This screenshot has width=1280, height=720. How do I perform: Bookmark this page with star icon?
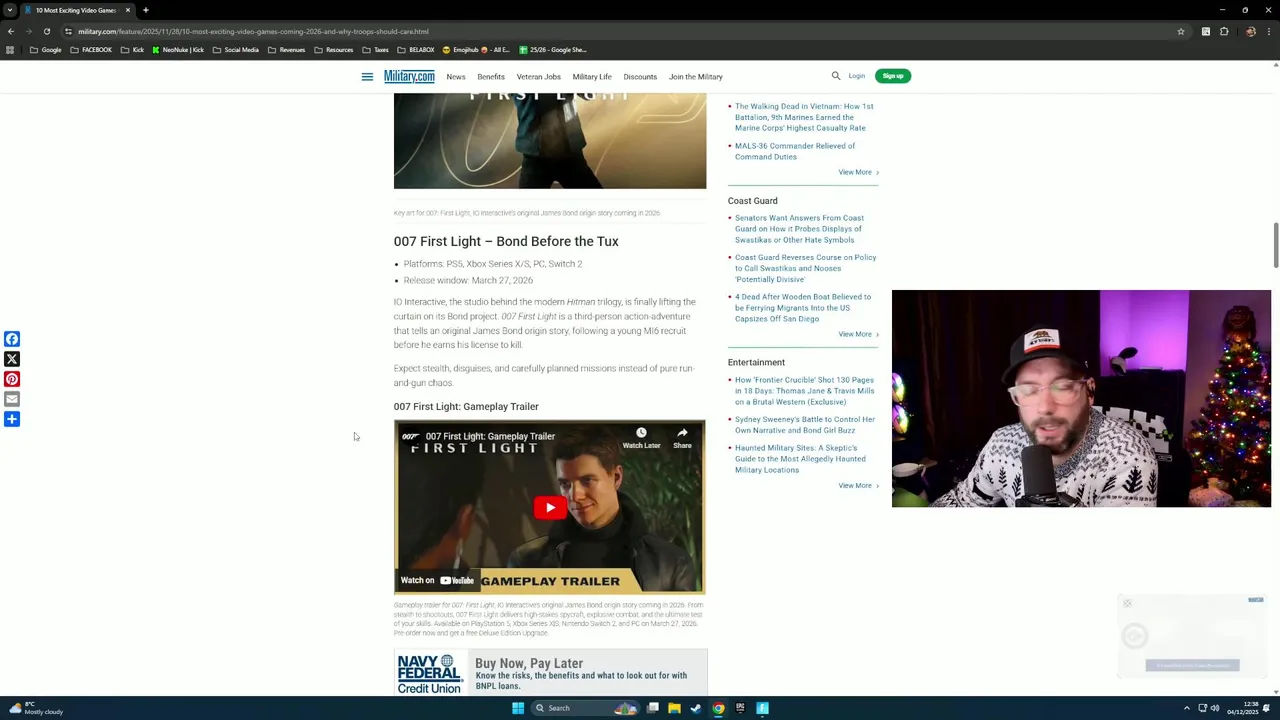pyautogui.click(x=1181, y=31)
